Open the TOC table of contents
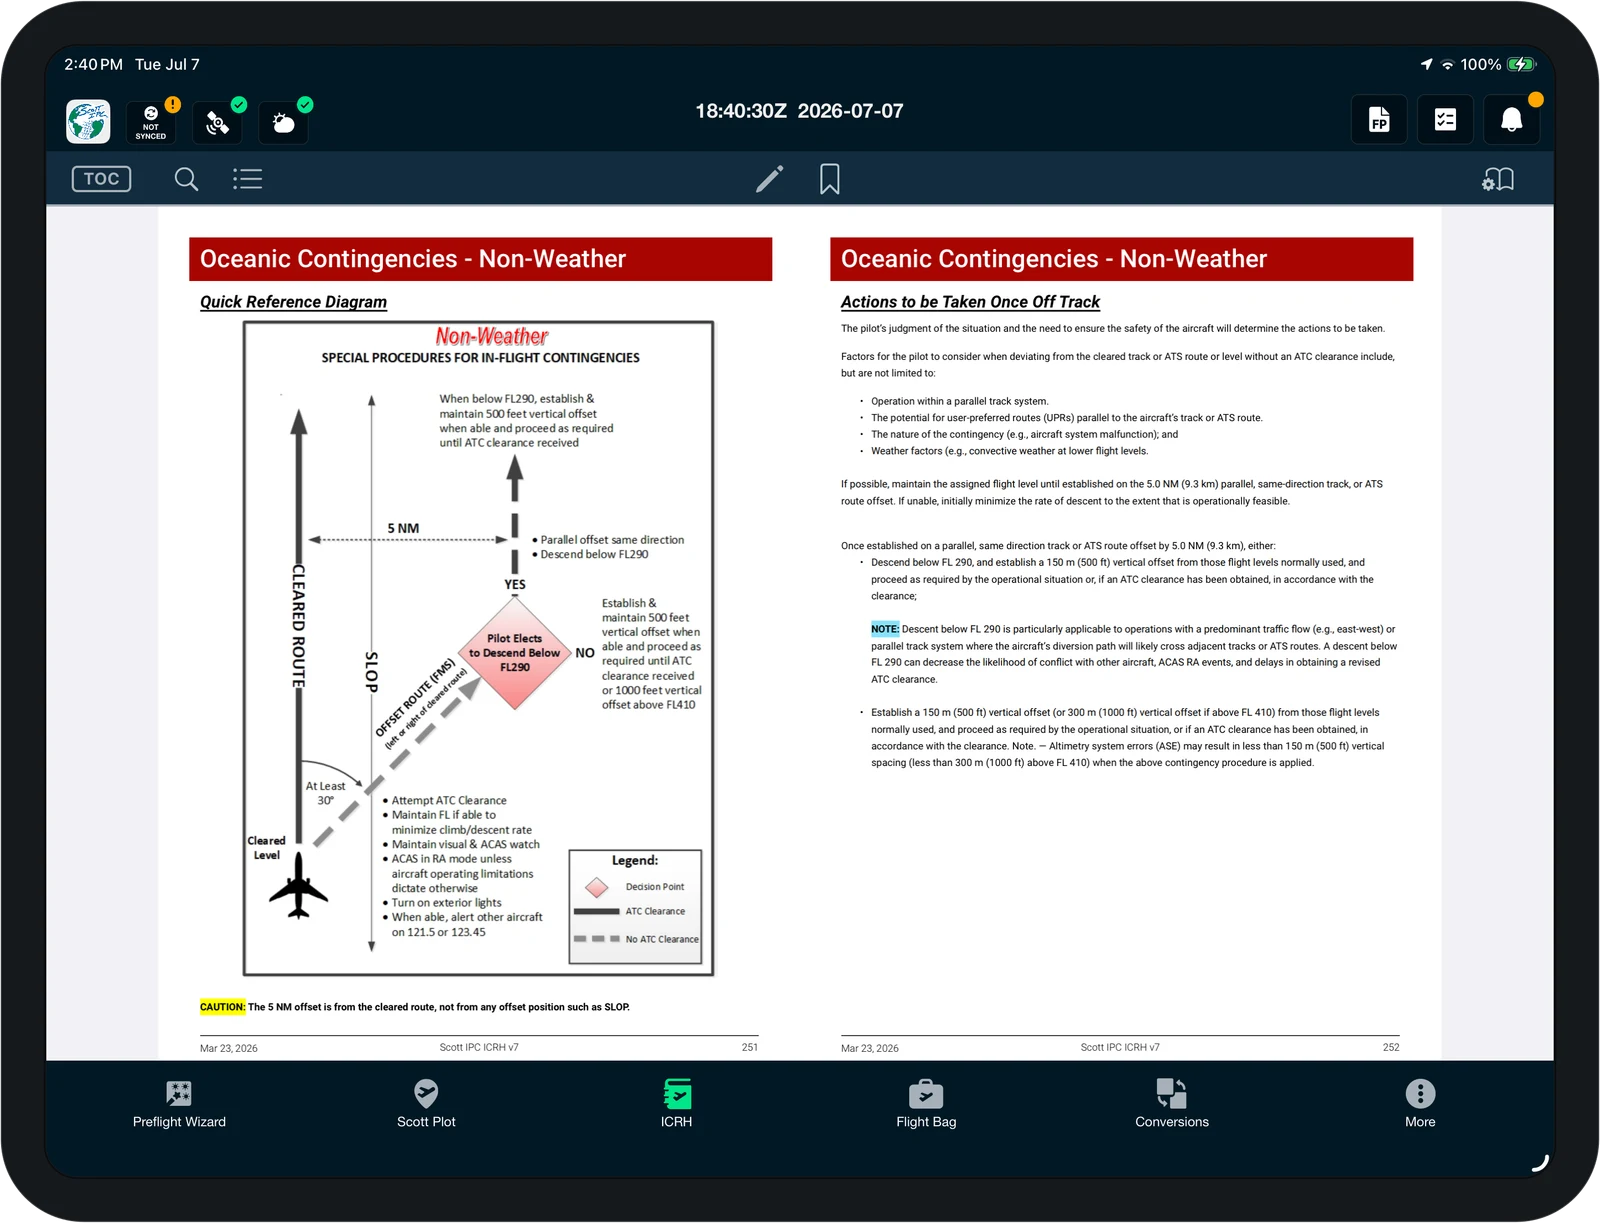This screenshot has width=1600, height=1223. (101, 179)
